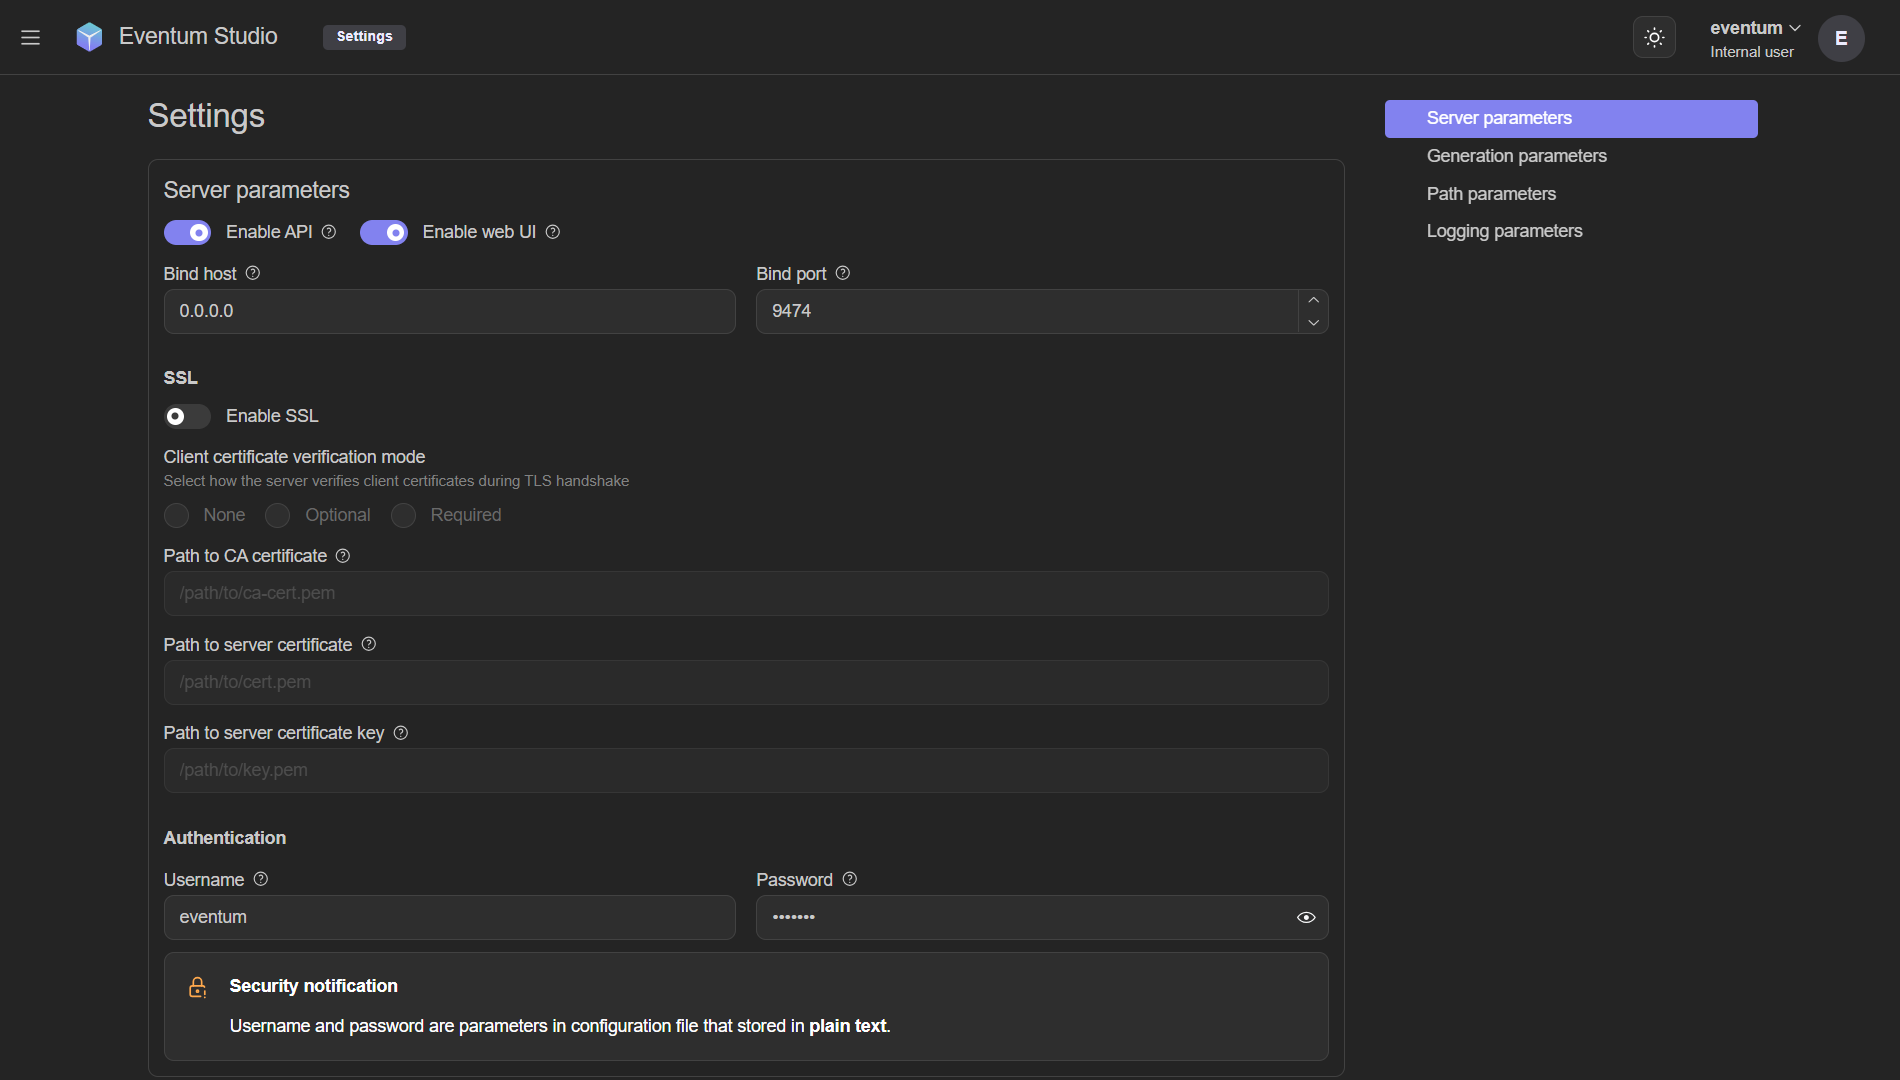This screenshot has height=1080, width=1900.
Task: Expand the eventum user dropdown
Action: (1755, 28)
